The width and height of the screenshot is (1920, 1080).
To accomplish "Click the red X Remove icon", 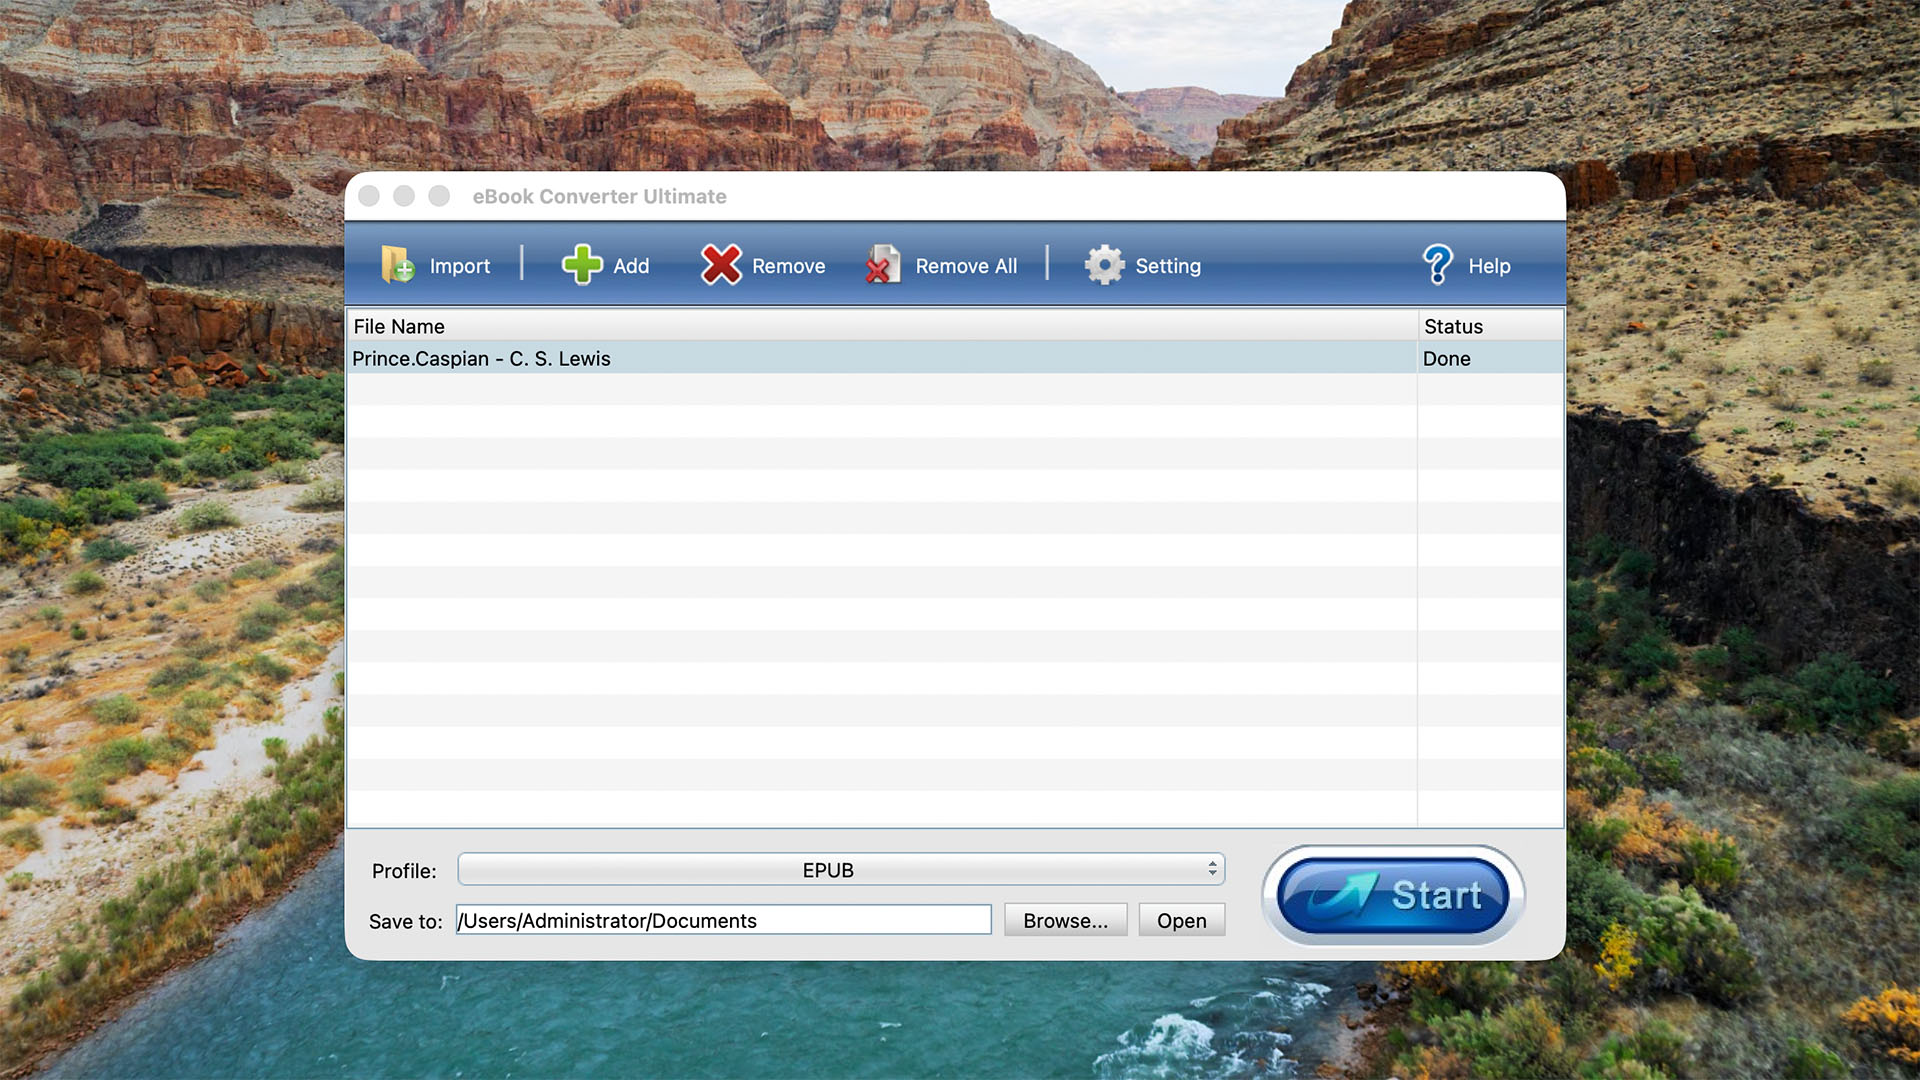I will (721, 265).
